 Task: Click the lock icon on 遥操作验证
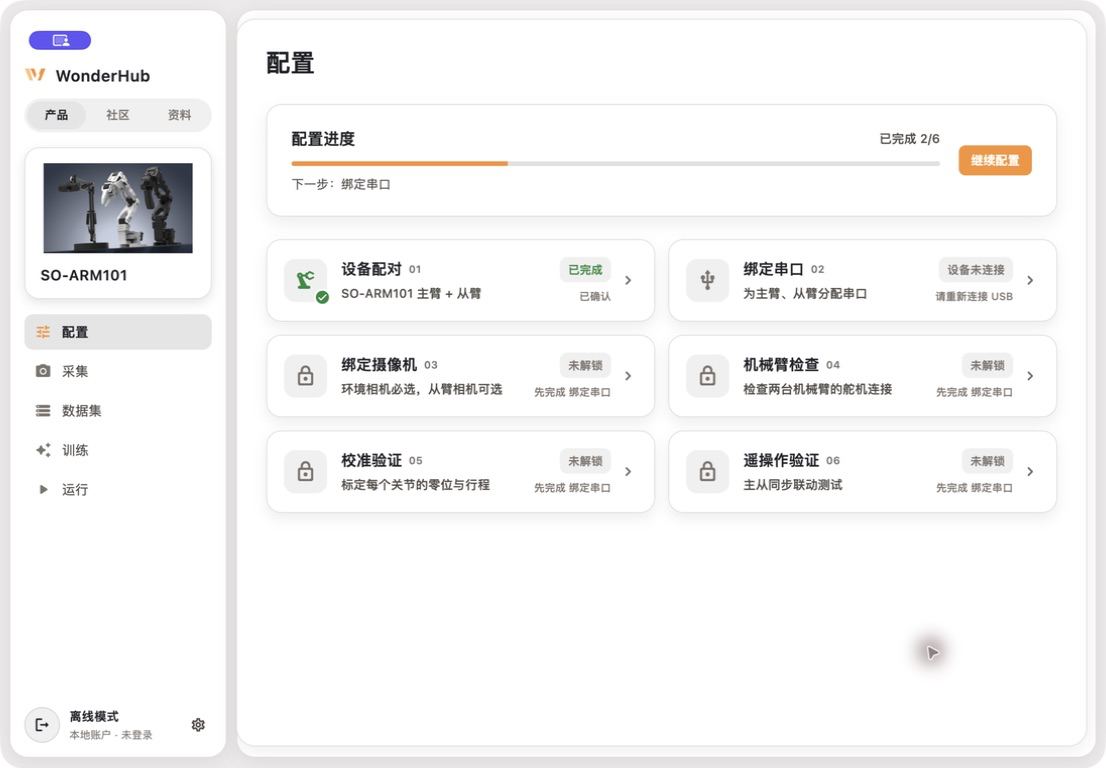(707, 471)
